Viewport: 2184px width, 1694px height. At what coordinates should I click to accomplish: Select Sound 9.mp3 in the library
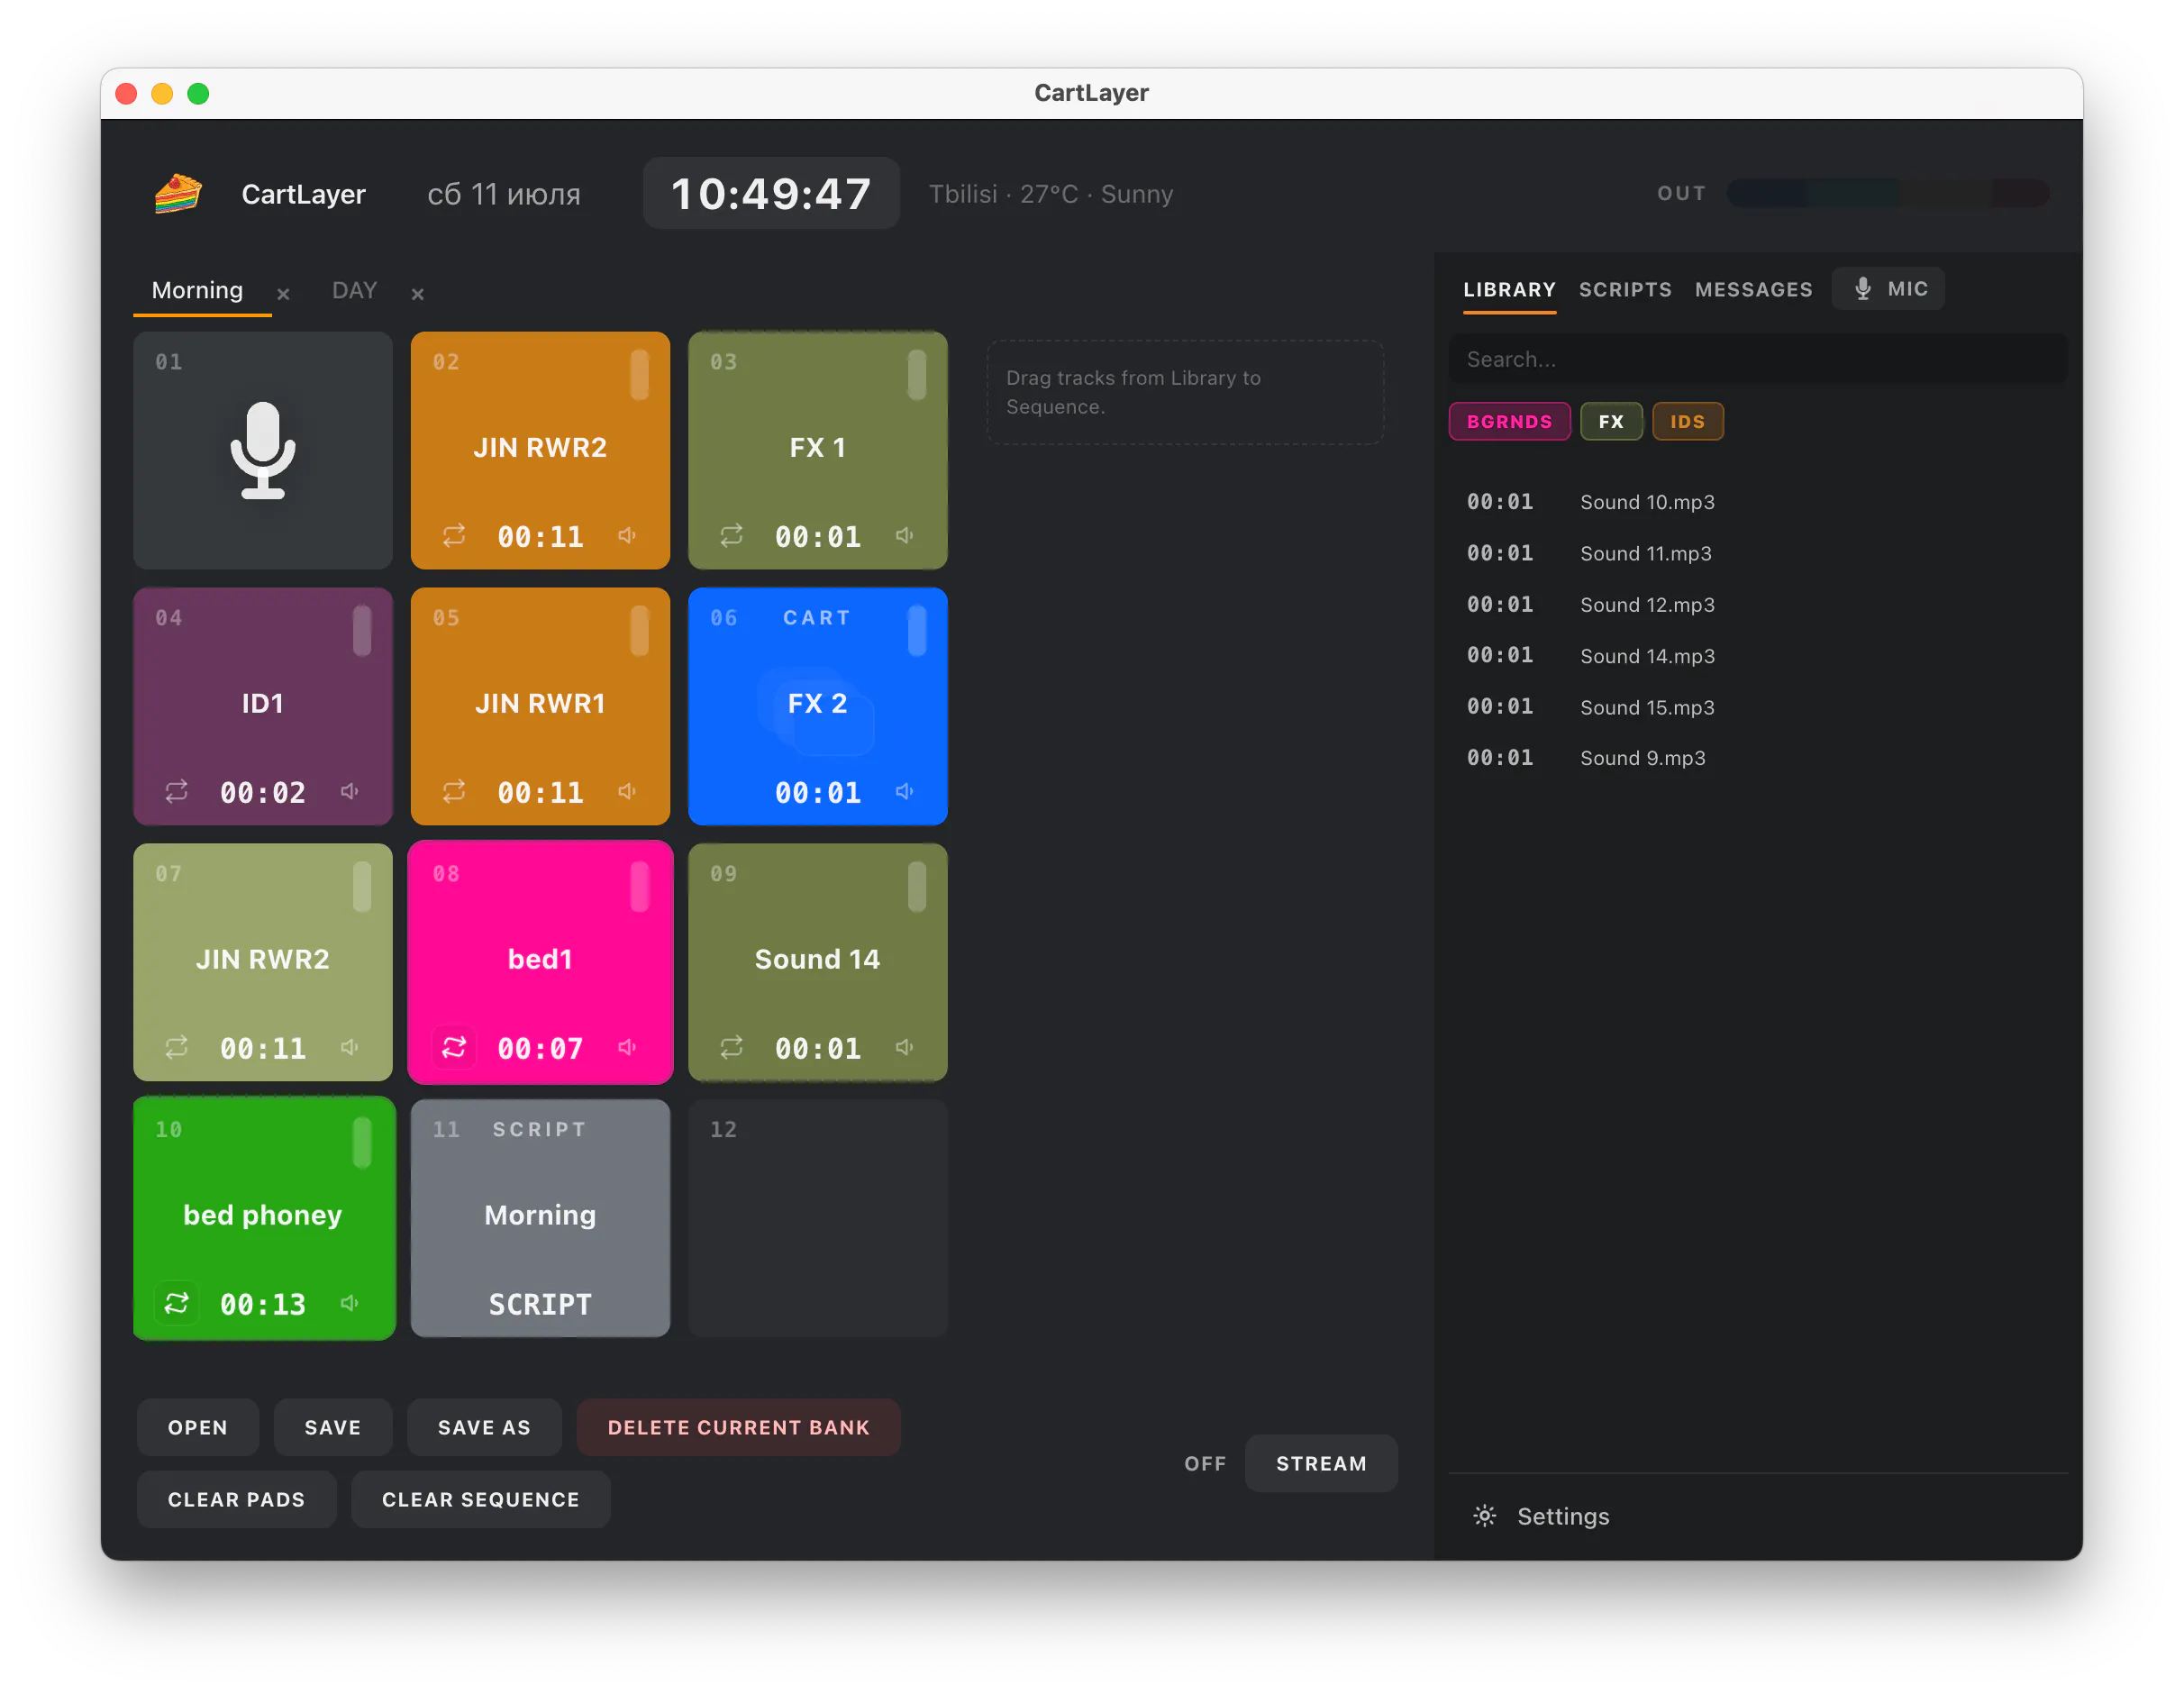[x=1758, y=758]
